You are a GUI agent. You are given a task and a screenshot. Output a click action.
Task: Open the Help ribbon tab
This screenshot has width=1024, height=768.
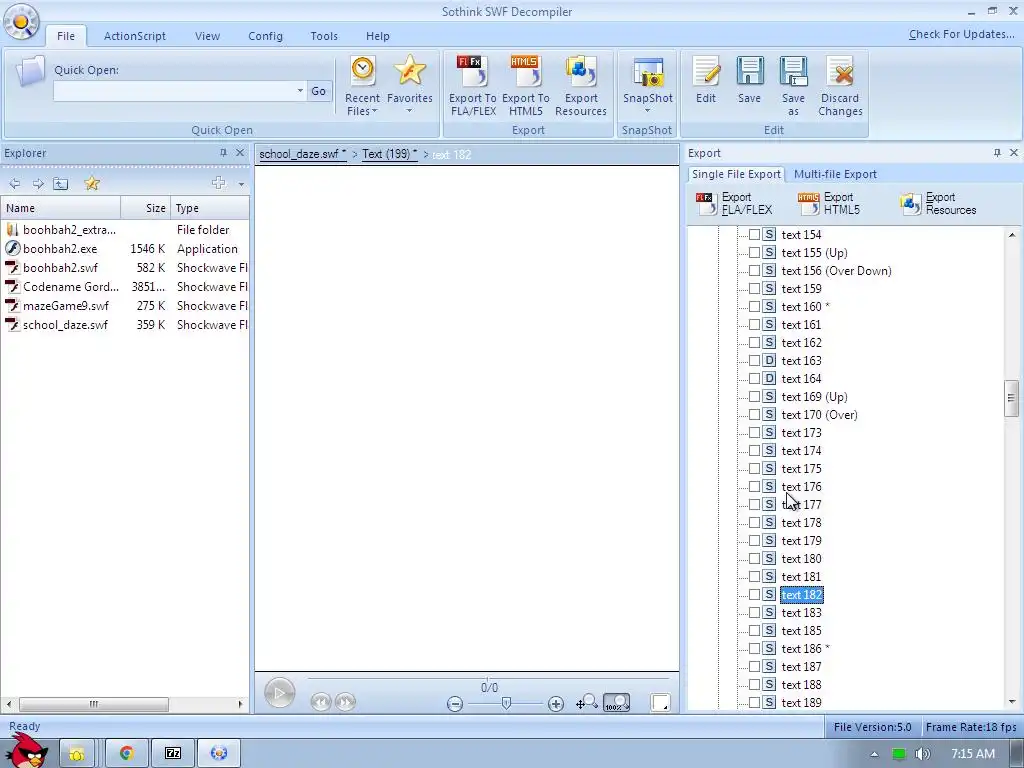pyautogui.click(x=377, y=36)
